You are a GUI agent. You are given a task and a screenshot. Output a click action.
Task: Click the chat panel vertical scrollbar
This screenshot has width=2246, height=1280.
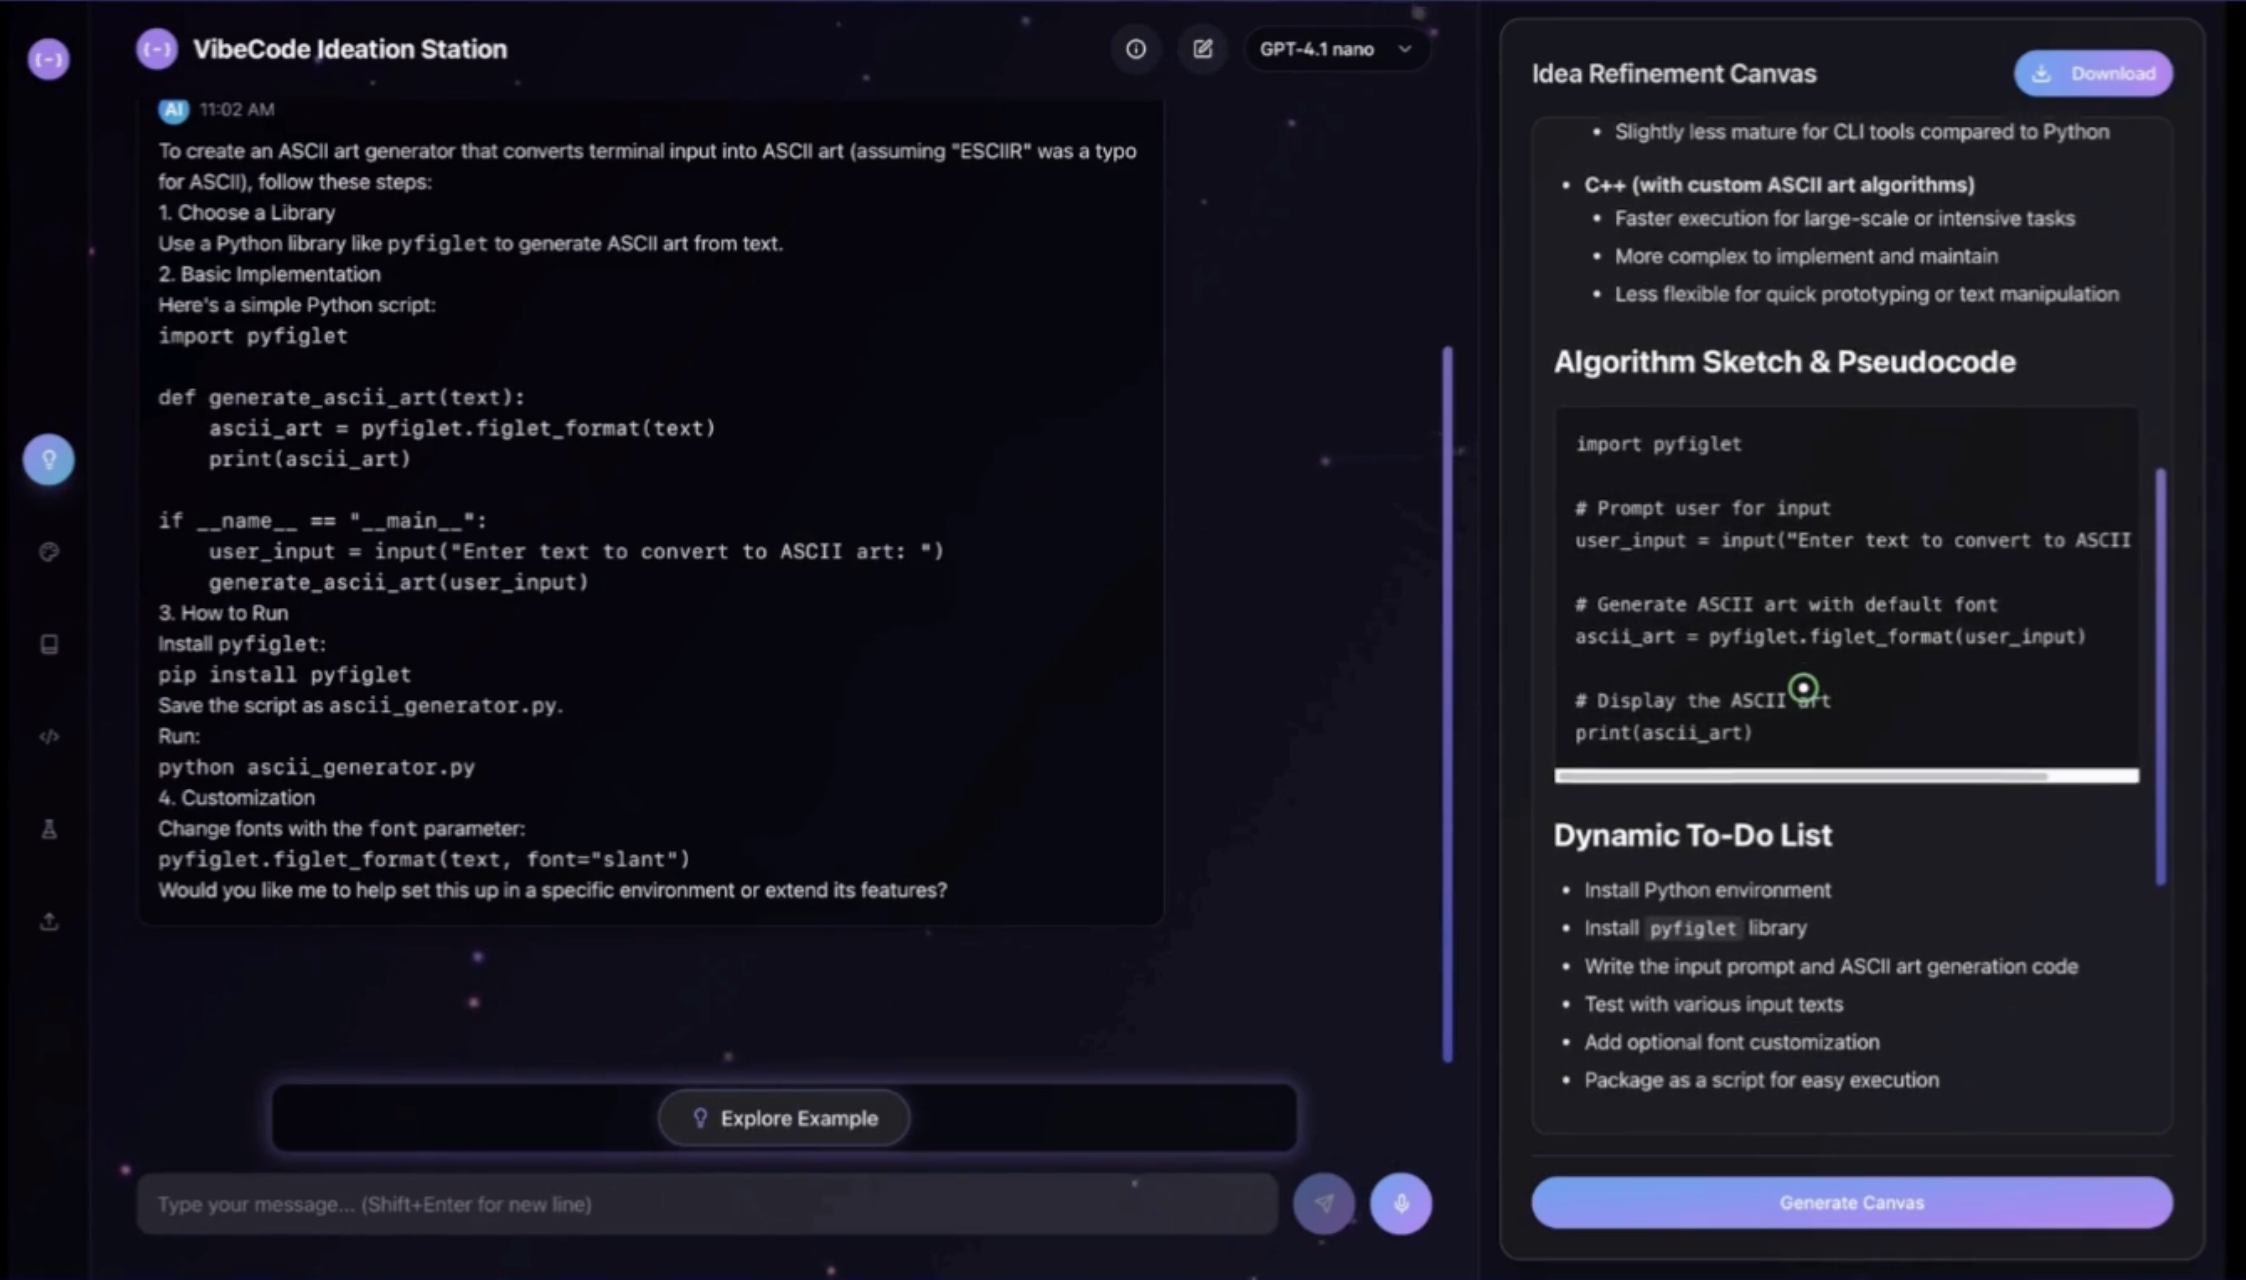click(1447, 700)
